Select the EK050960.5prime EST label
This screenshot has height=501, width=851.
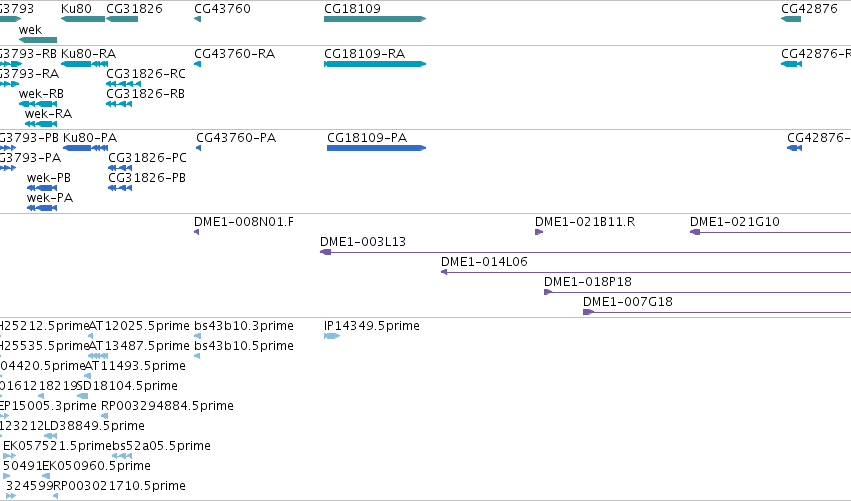(97, 467)
